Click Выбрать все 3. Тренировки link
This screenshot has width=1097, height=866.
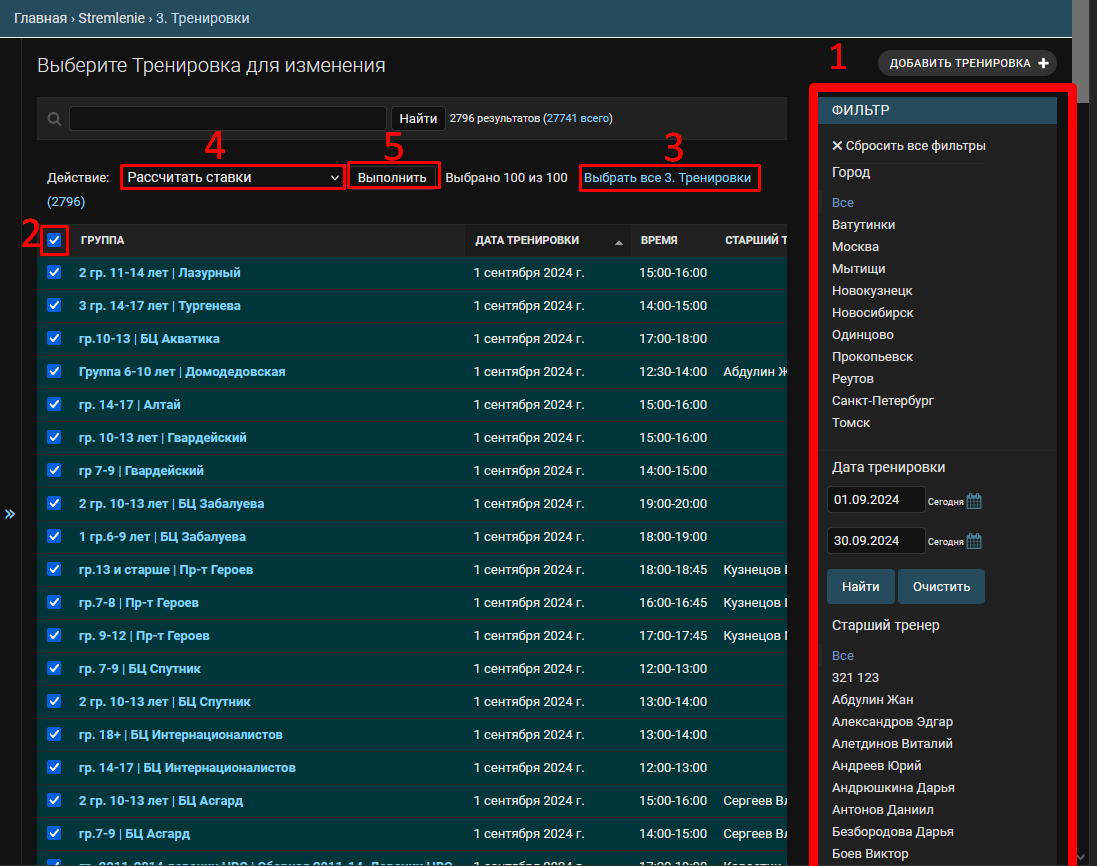(667, 178)
